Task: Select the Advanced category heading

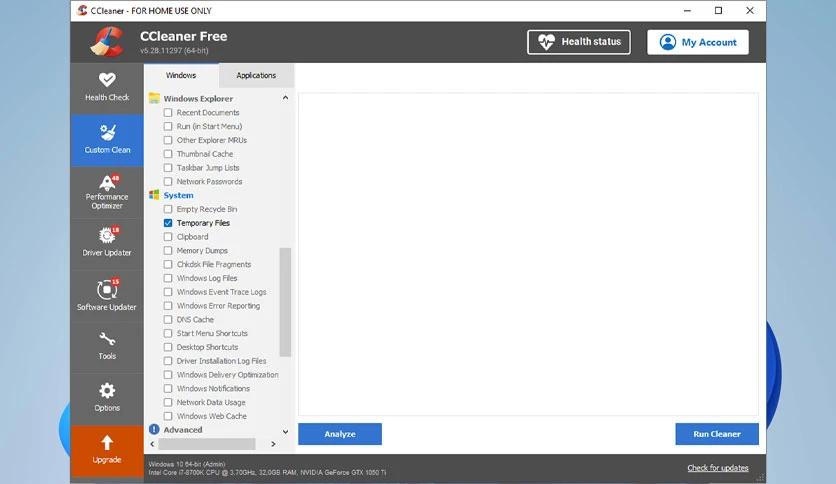Action: [183, 430]
